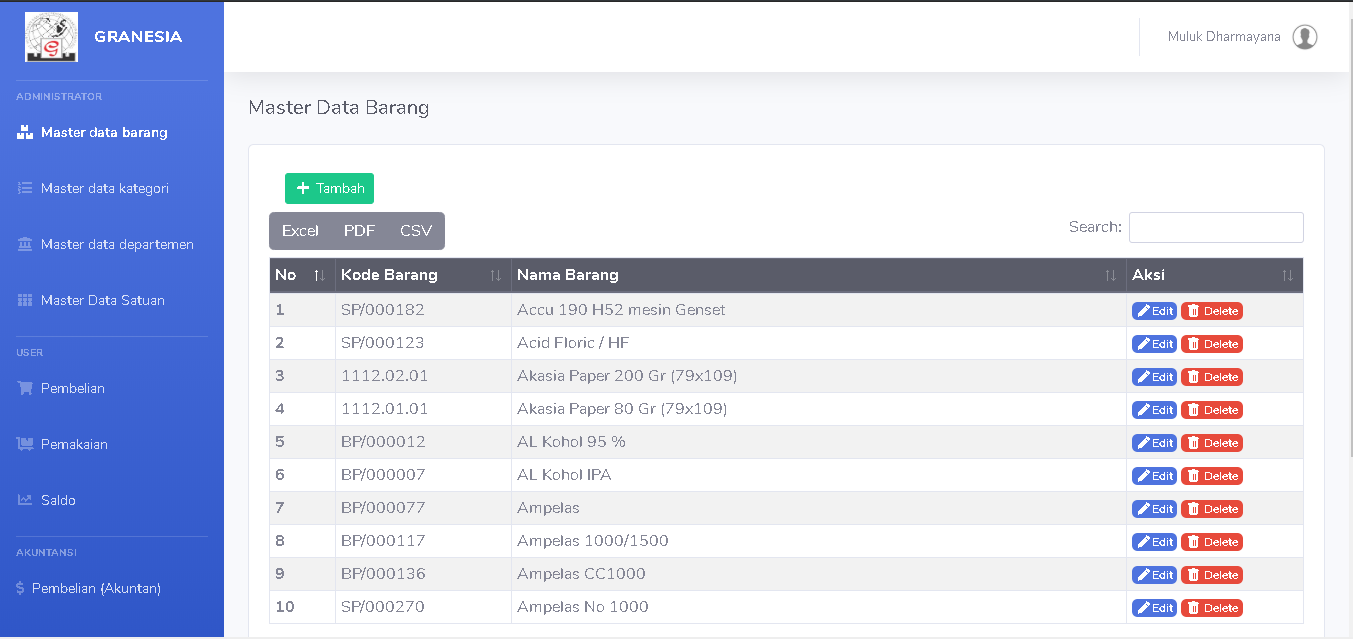Click the chart icon beside Saldo
The height and width of the screenshot is (639, 1353).
coord(26,500)
